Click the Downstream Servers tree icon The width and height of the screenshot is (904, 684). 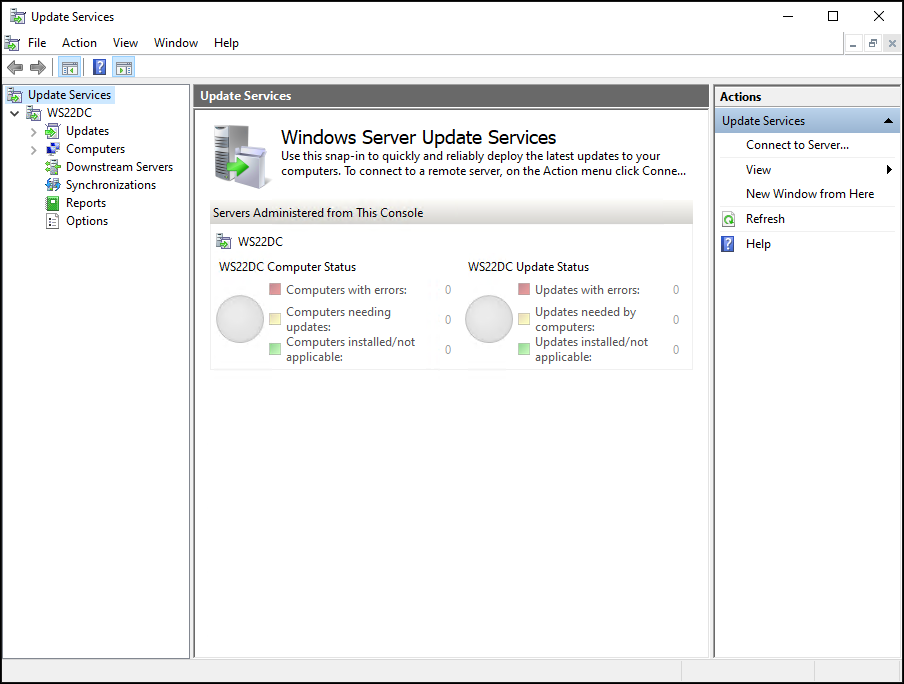coord(52,167)
